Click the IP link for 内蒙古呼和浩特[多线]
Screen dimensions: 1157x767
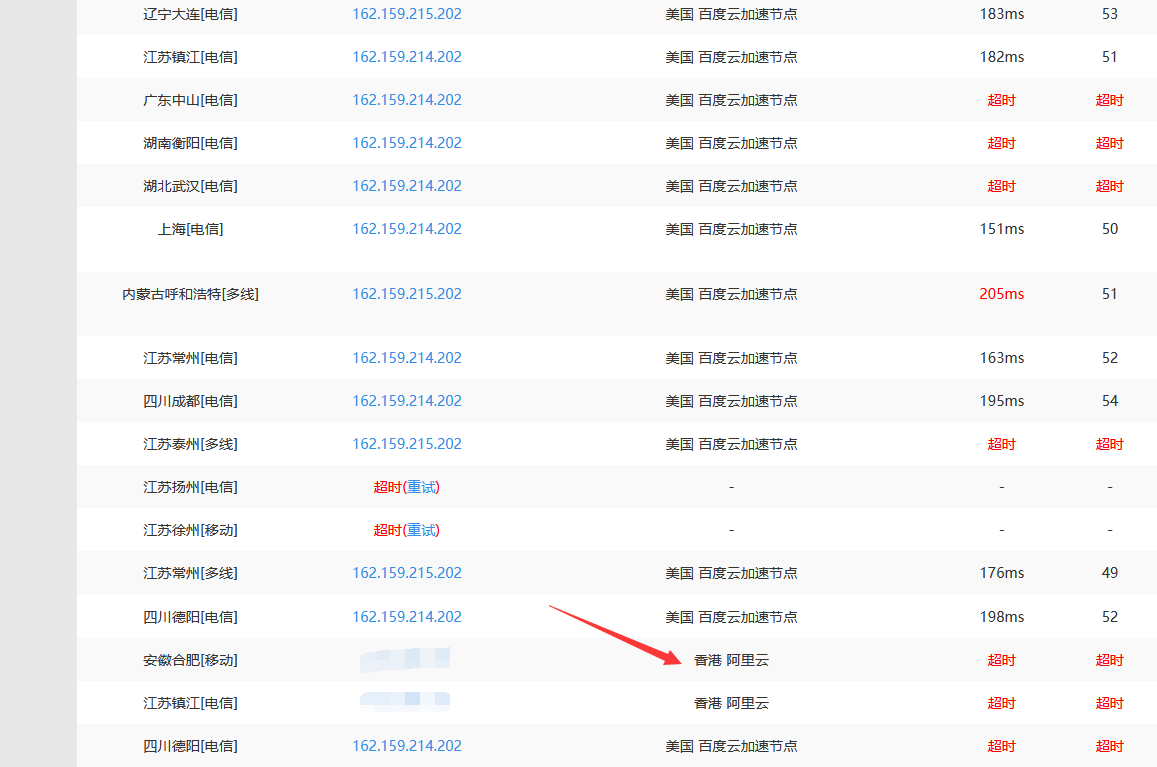tap(406, 294)
